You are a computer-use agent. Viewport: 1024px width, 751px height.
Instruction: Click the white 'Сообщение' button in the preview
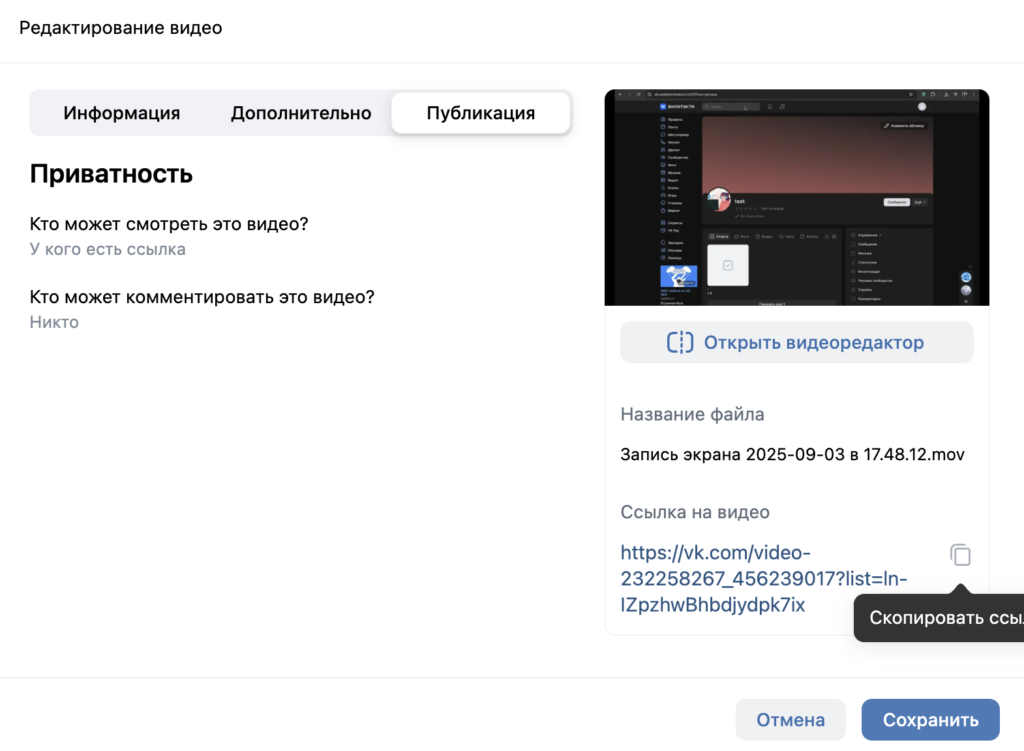(896, 202)
